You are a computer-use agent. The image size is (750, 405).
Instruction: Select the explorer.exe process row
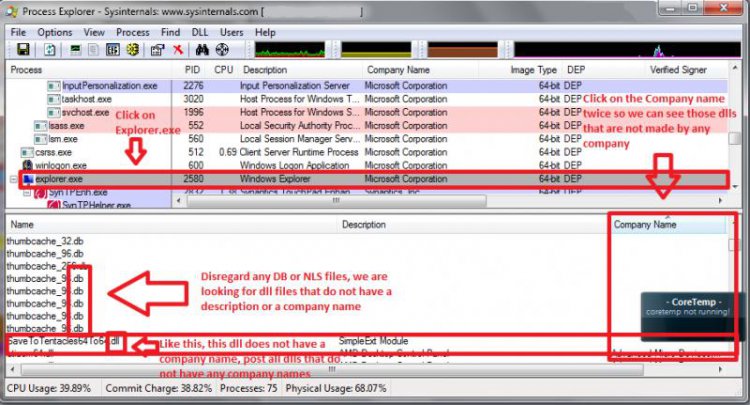pyautogui.click(x=367, y=179)
